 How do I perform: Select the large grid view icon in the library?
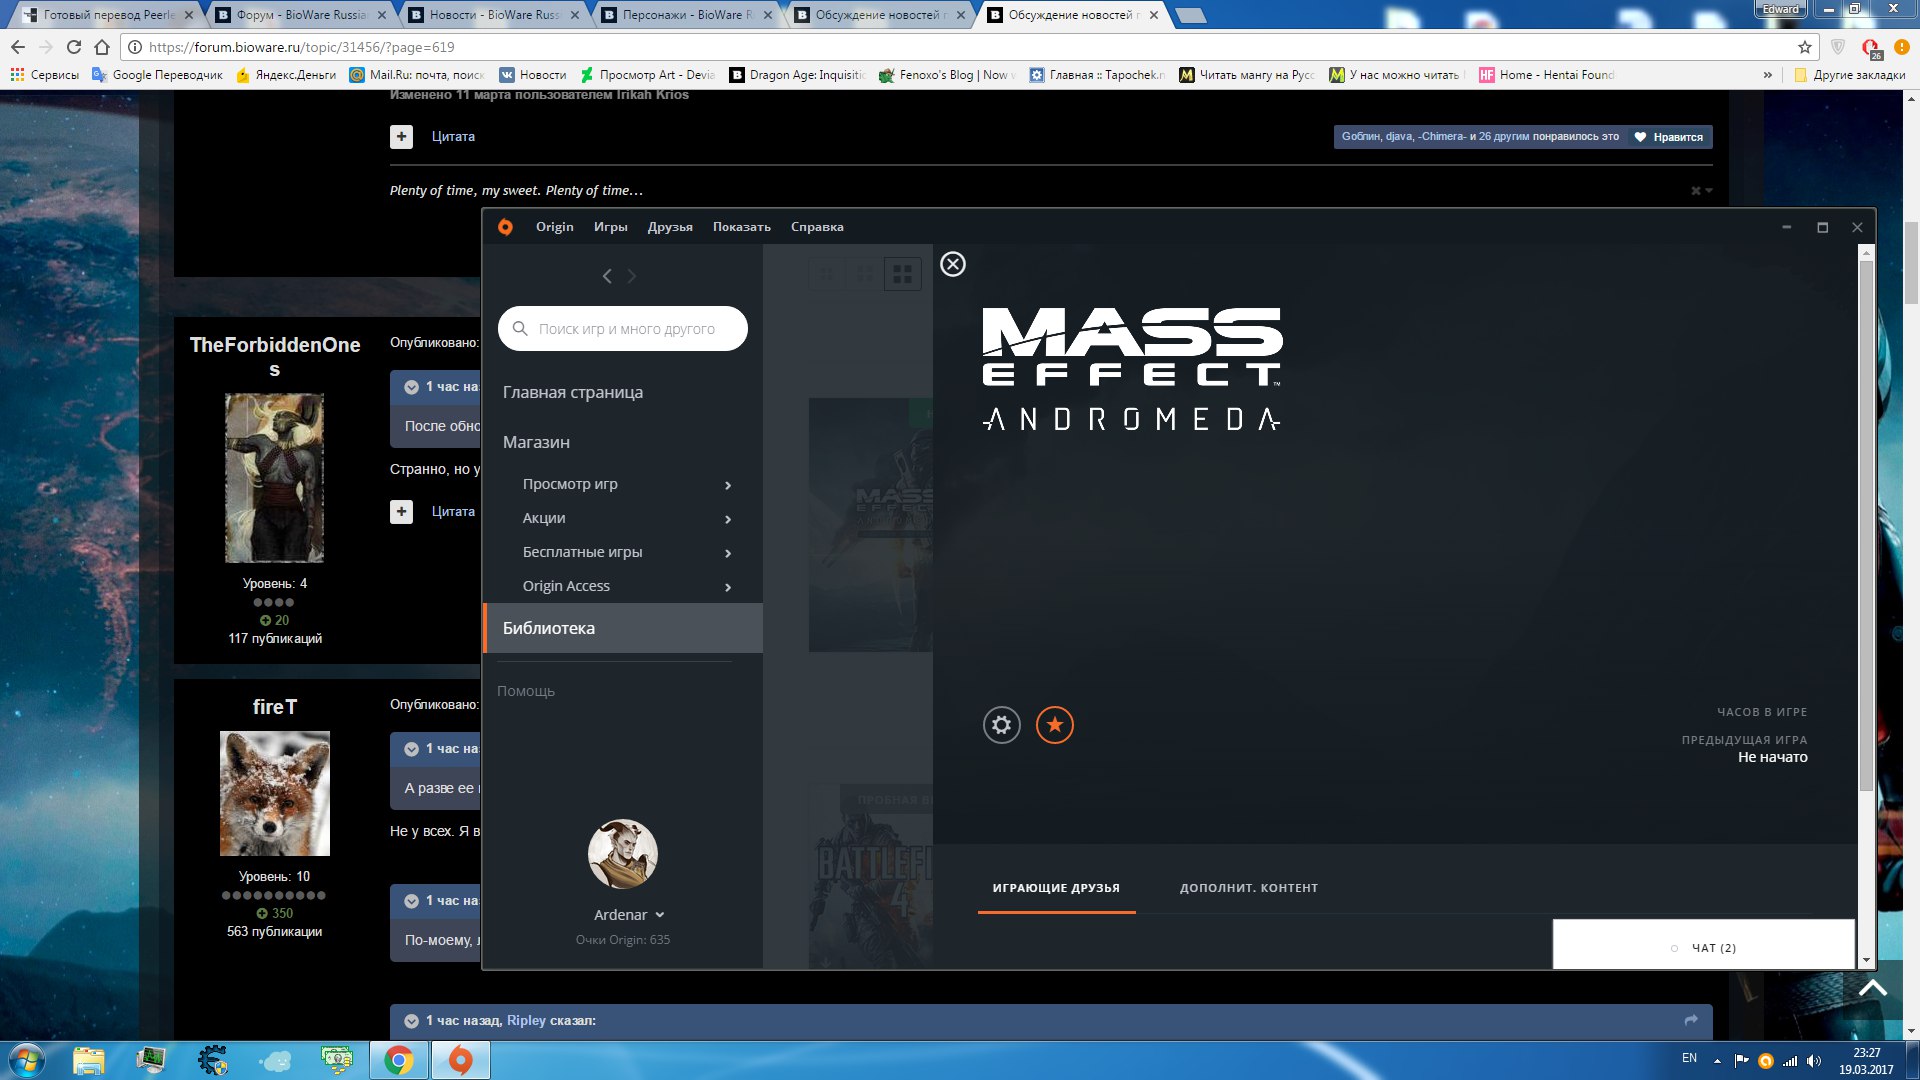pyautogui.click(x=902, y=273)
